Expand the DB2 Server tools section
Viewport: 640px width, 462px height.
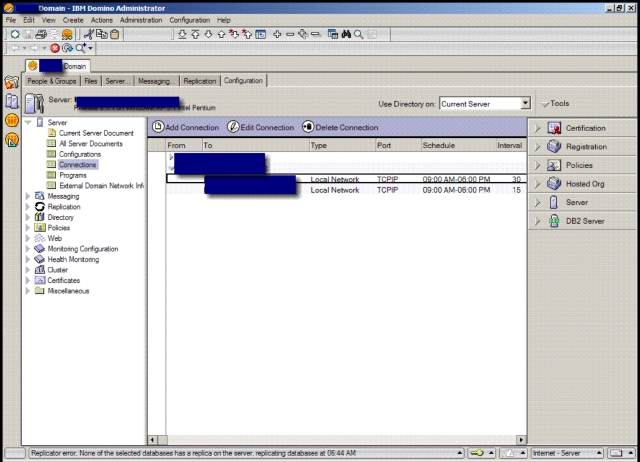(x=538, y=221)
